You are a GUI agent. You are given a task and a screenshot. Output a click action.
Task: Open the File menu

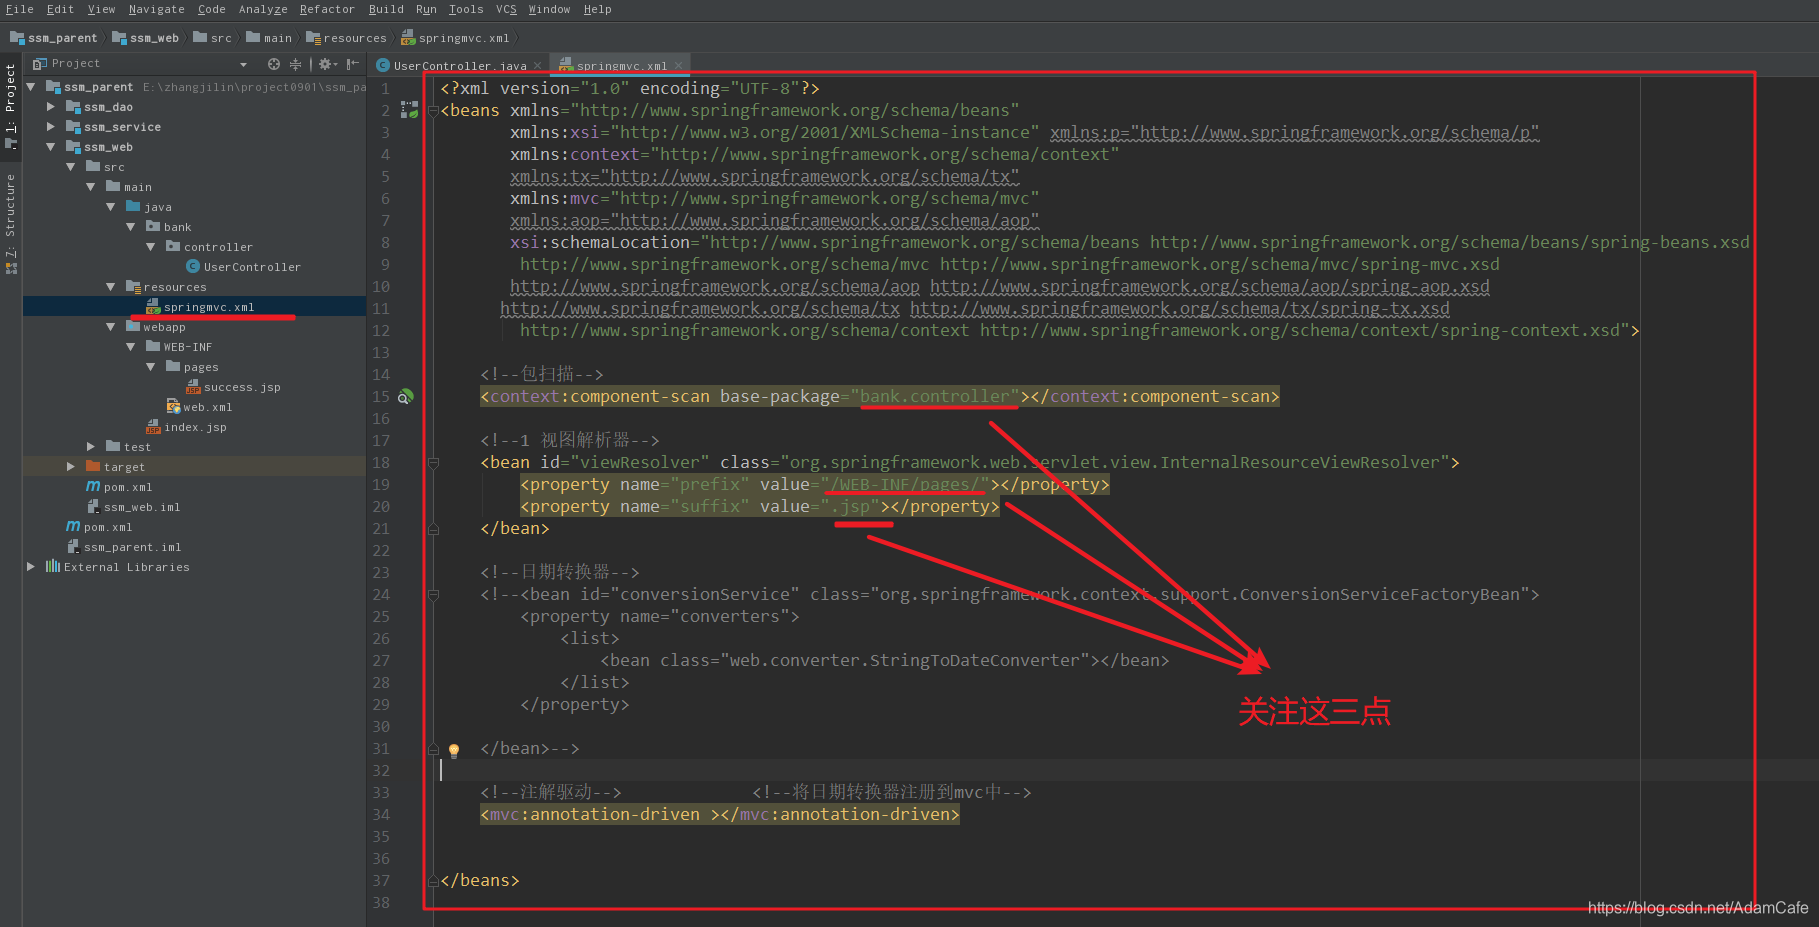point(20,9)
